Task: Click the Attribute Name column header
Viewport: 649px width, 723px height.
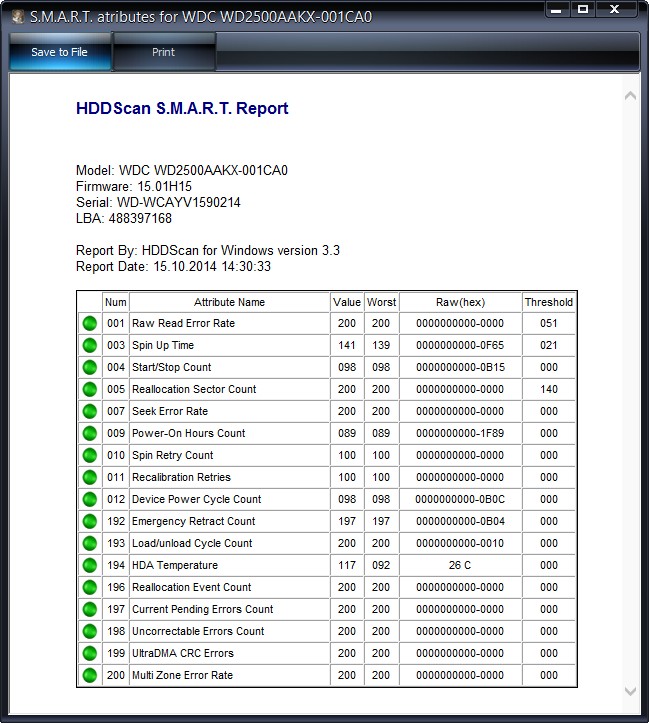Action: coord(230,302)
